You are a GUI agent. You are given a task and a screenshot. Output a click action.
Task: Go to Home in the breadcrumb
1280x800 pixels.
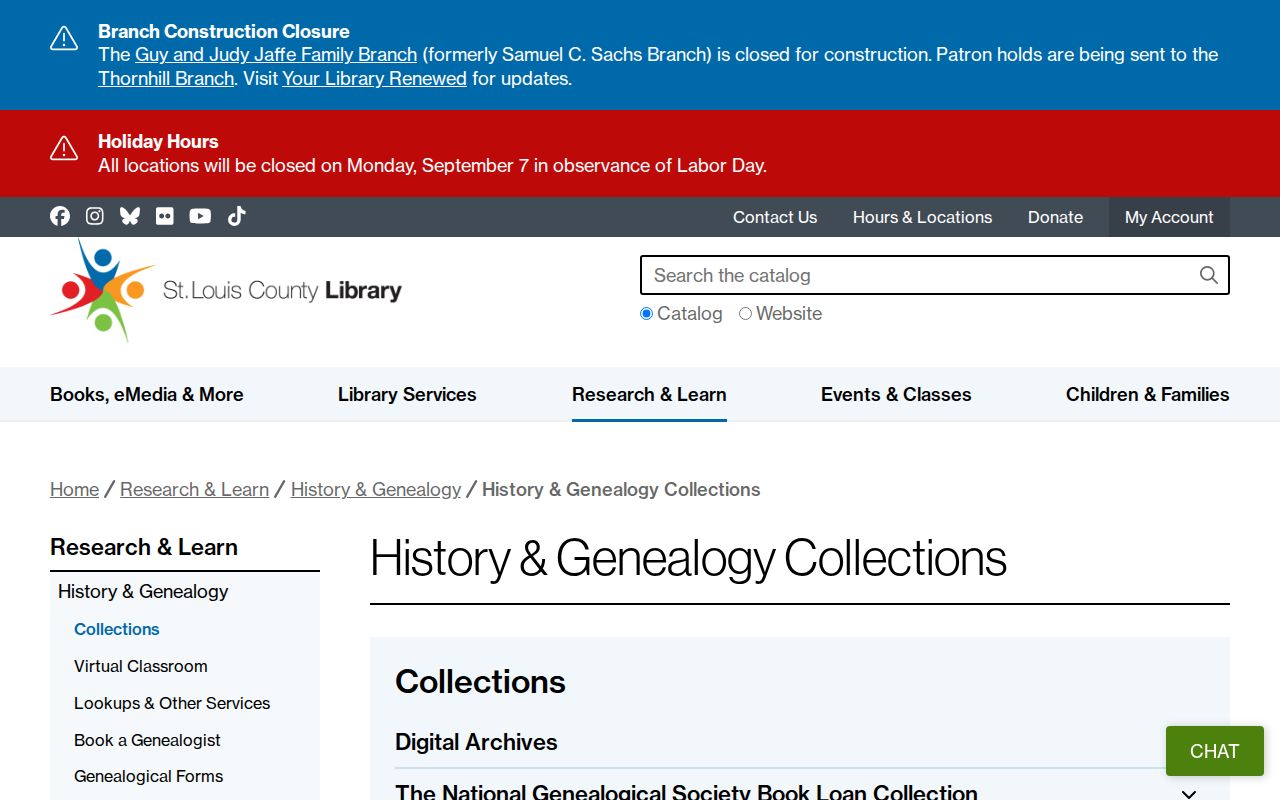point(75,489)
